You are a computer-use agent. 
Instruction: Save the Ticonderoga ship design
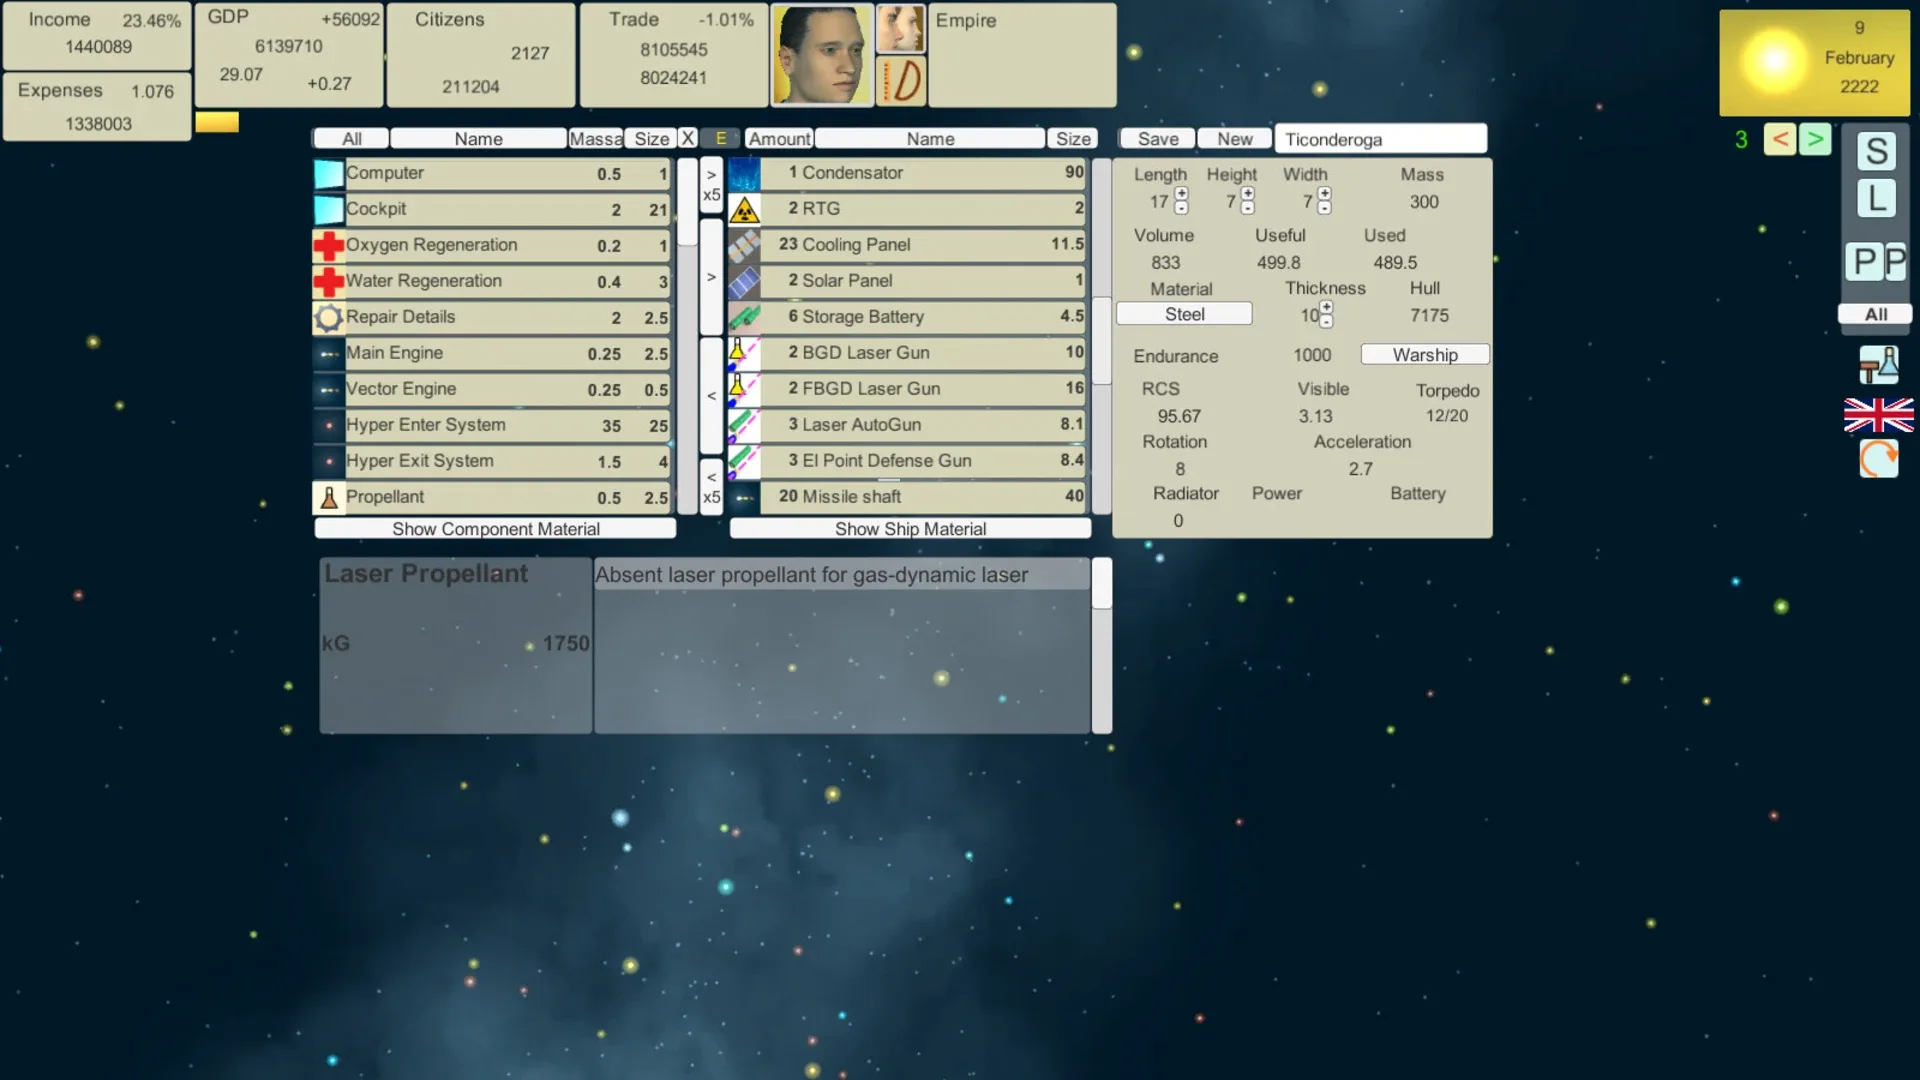point(1157,139)
